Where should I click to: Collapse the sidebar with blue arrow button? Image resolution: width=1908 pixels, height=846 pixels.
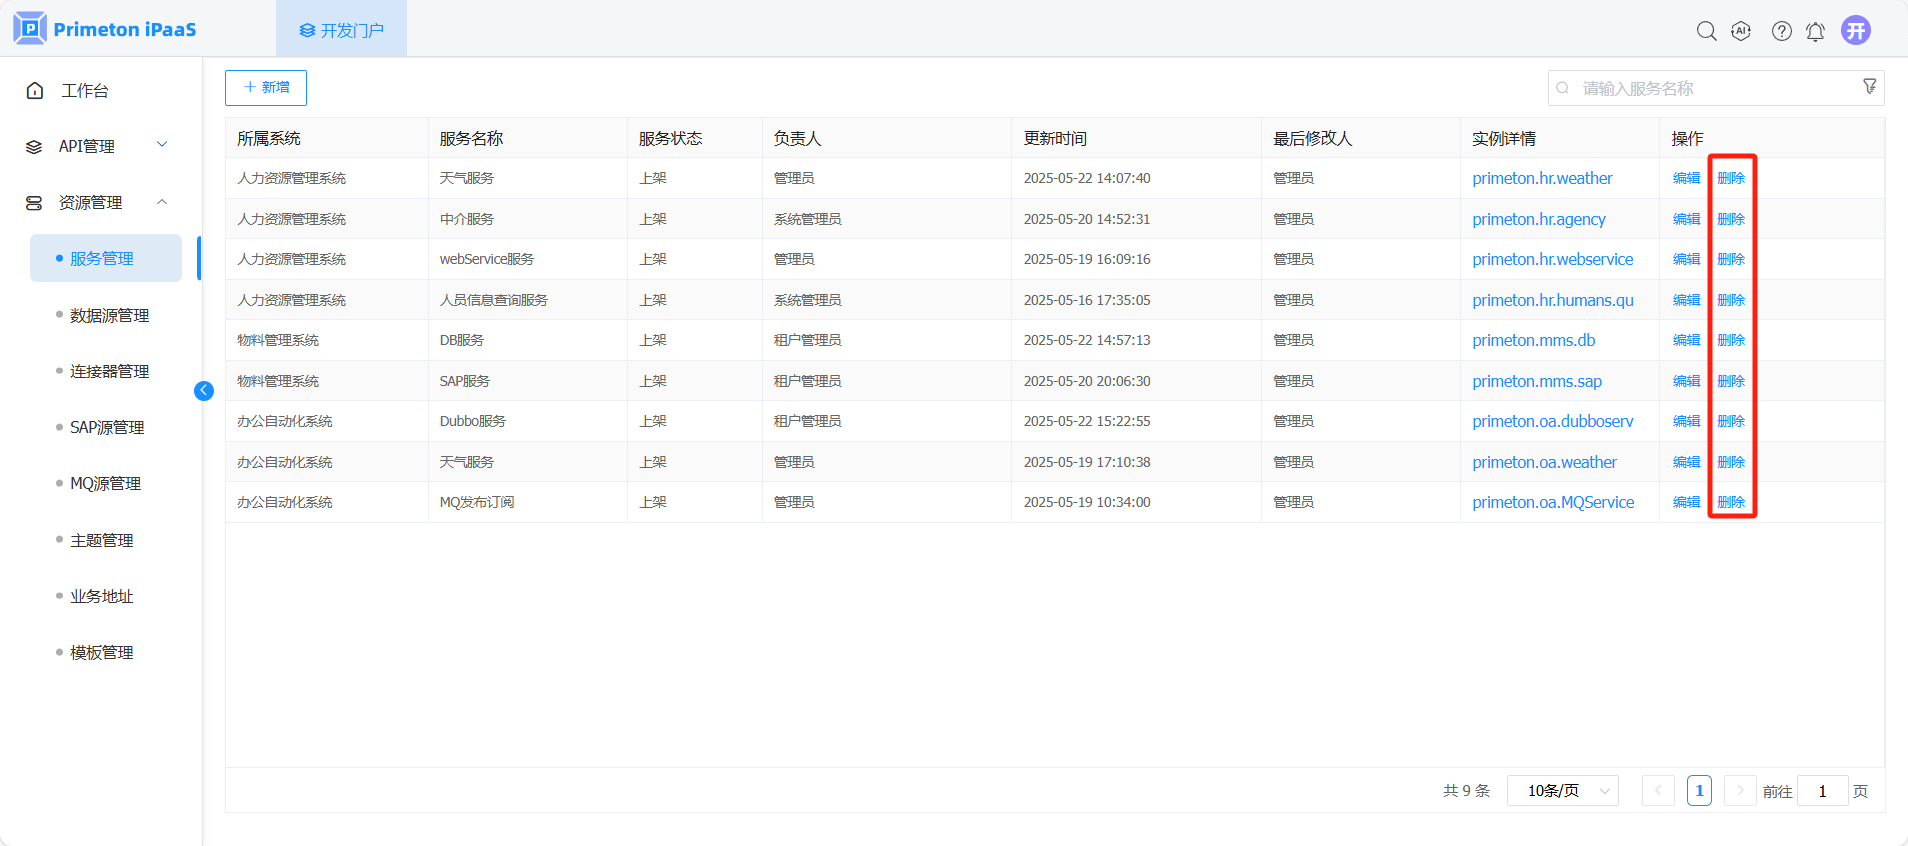click(x=204, y=391)
